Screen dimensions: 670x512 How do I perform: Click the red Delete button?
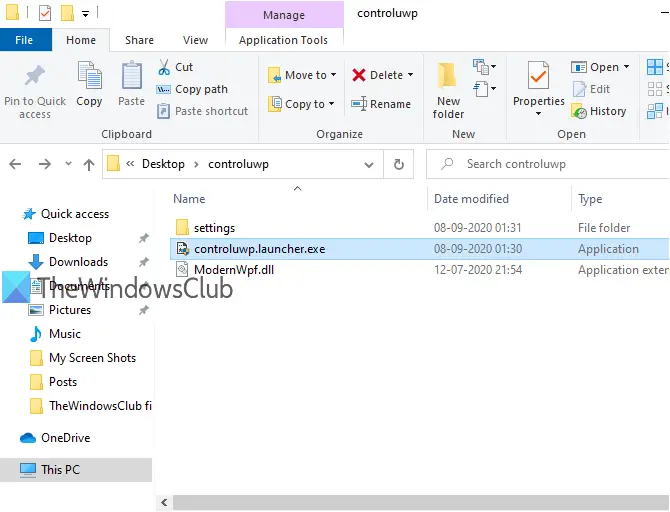pyautogui.click(x=377, y=75)
